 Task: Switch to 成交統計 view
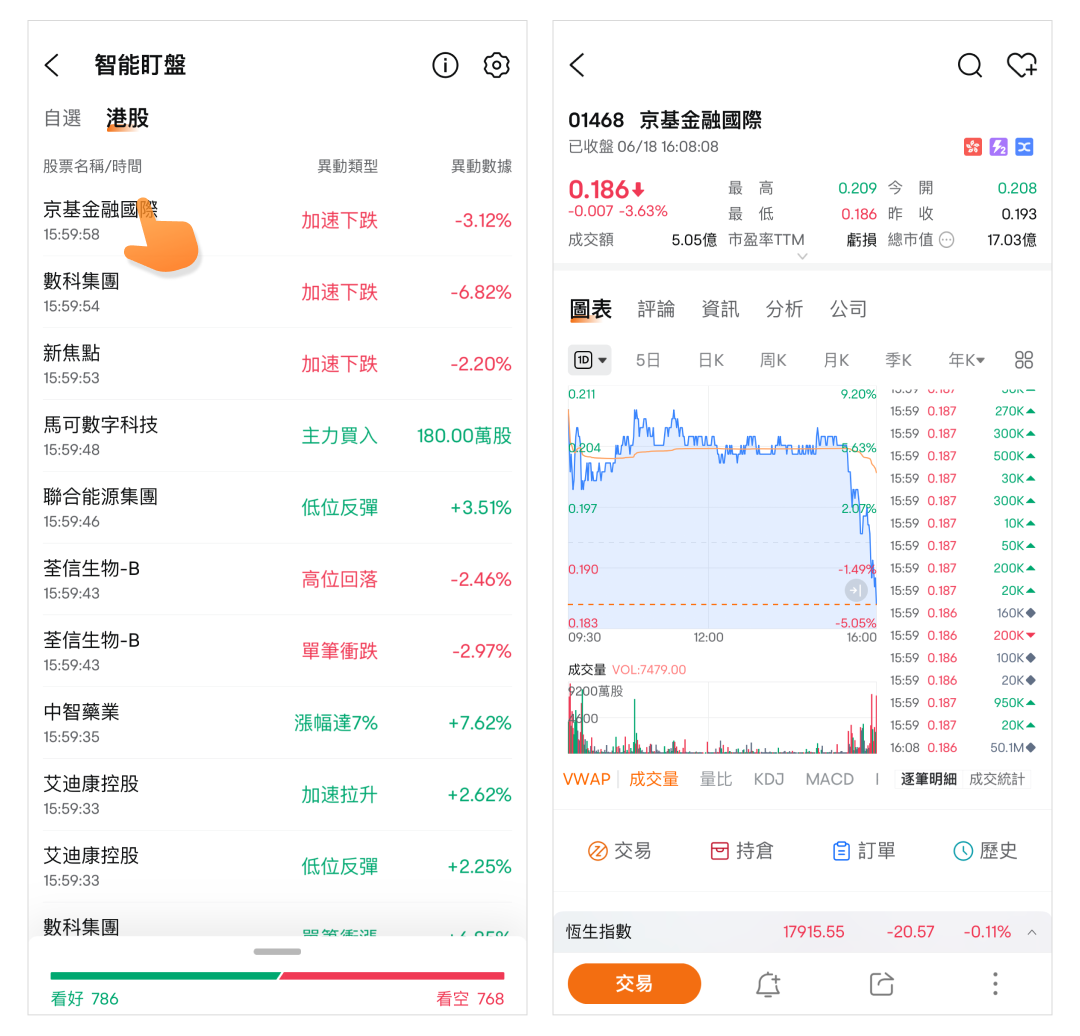[x=996, y=779]
